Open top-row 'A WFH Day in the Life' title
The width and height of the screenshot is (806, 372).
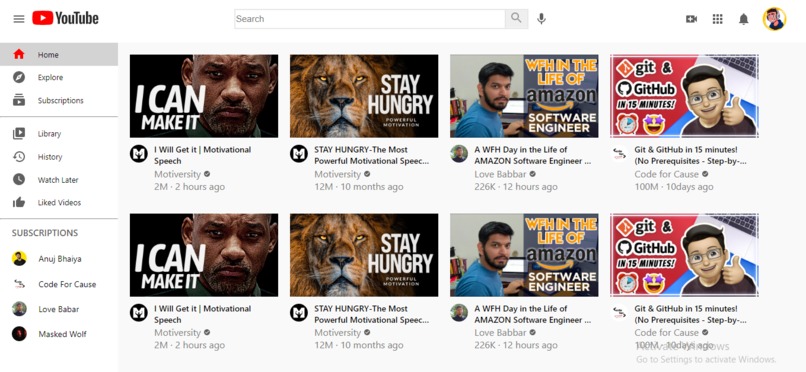pyautogui.click(x=533, y=155)
